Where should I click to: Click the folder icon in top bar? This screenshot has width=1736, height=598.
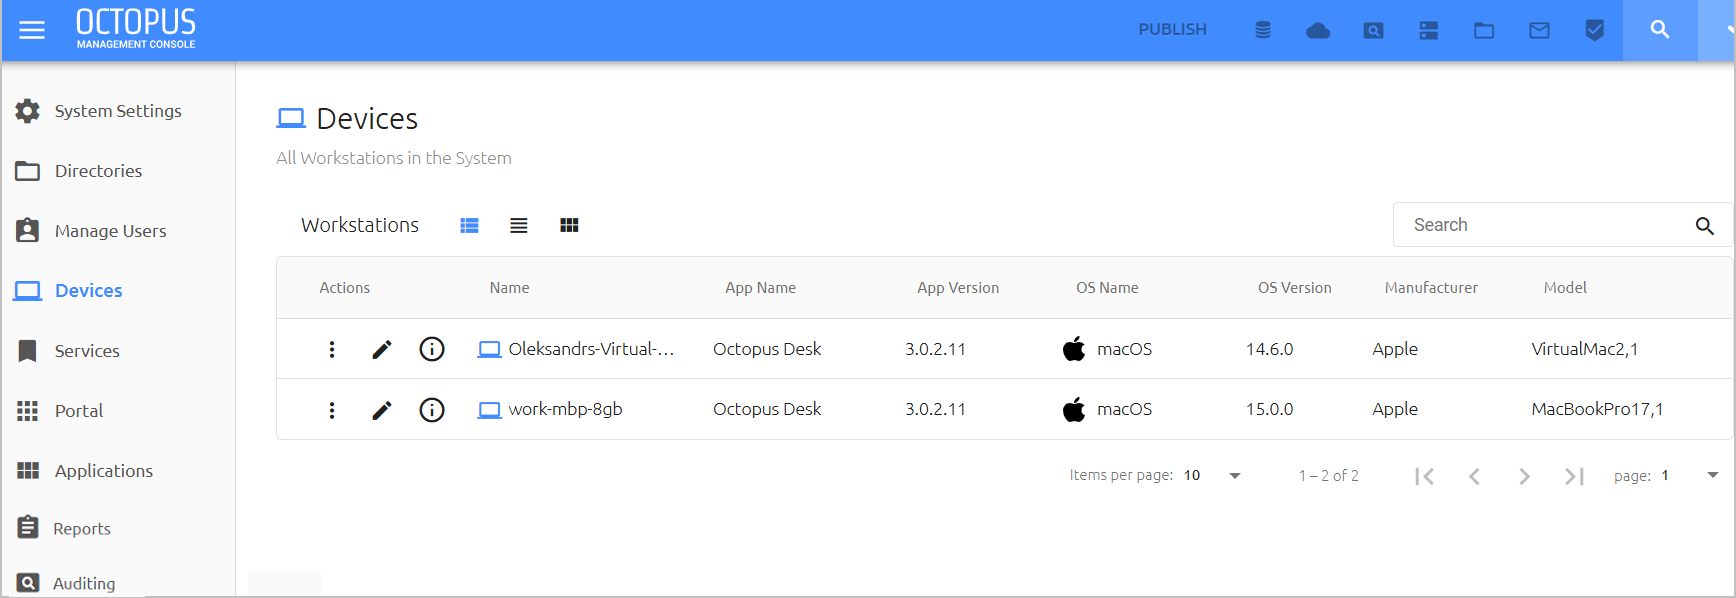point(1484,30)
